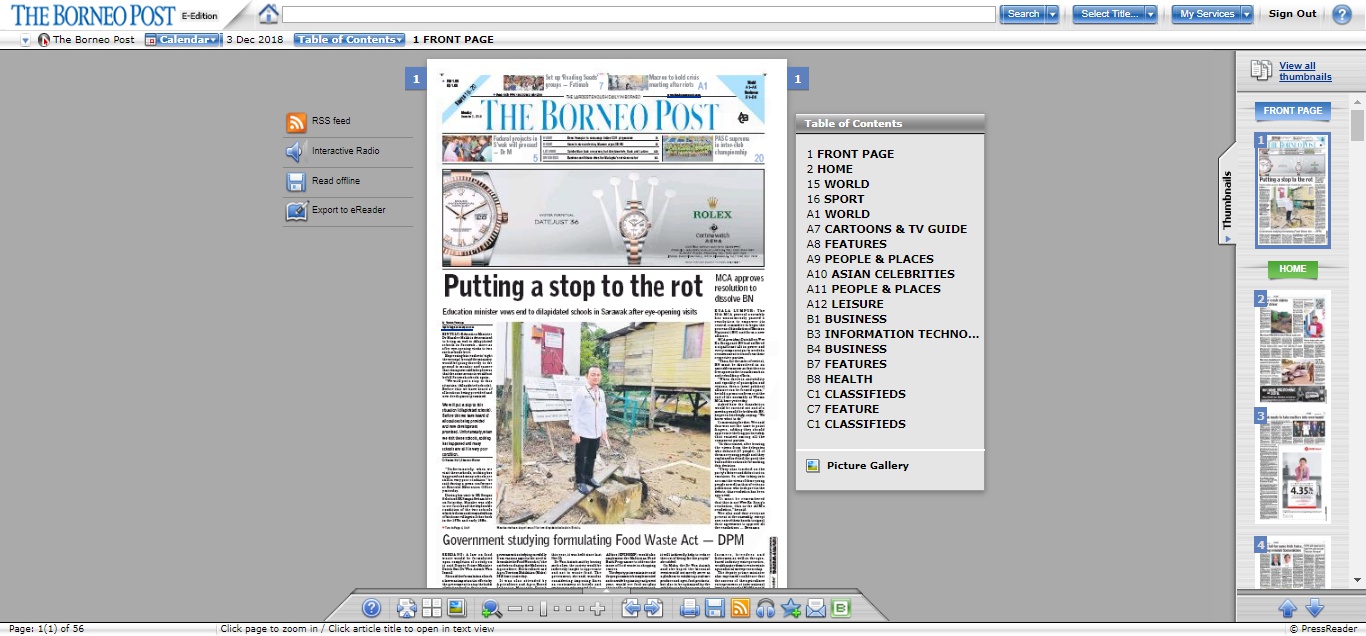Select the zoom-in magnifier tool
The width and height of the screenshot is (1366, 636).
pyautogui.click(x=491, y=607)
